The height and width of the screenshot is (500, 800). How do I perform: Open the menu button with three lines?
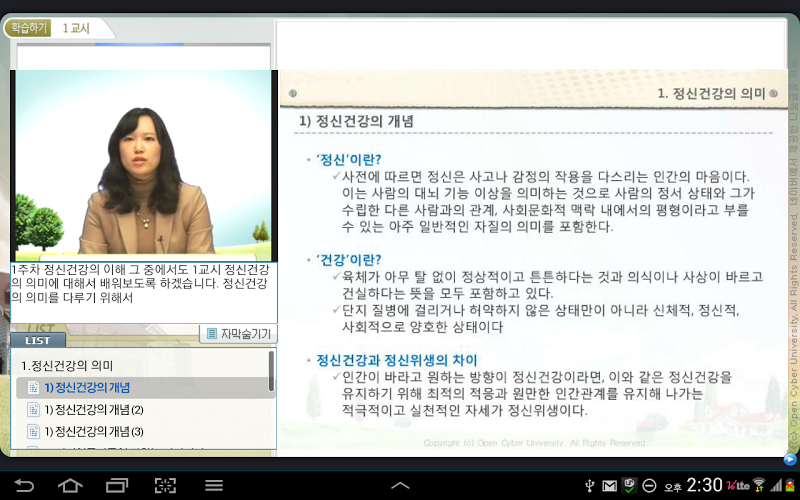[214, 485]
